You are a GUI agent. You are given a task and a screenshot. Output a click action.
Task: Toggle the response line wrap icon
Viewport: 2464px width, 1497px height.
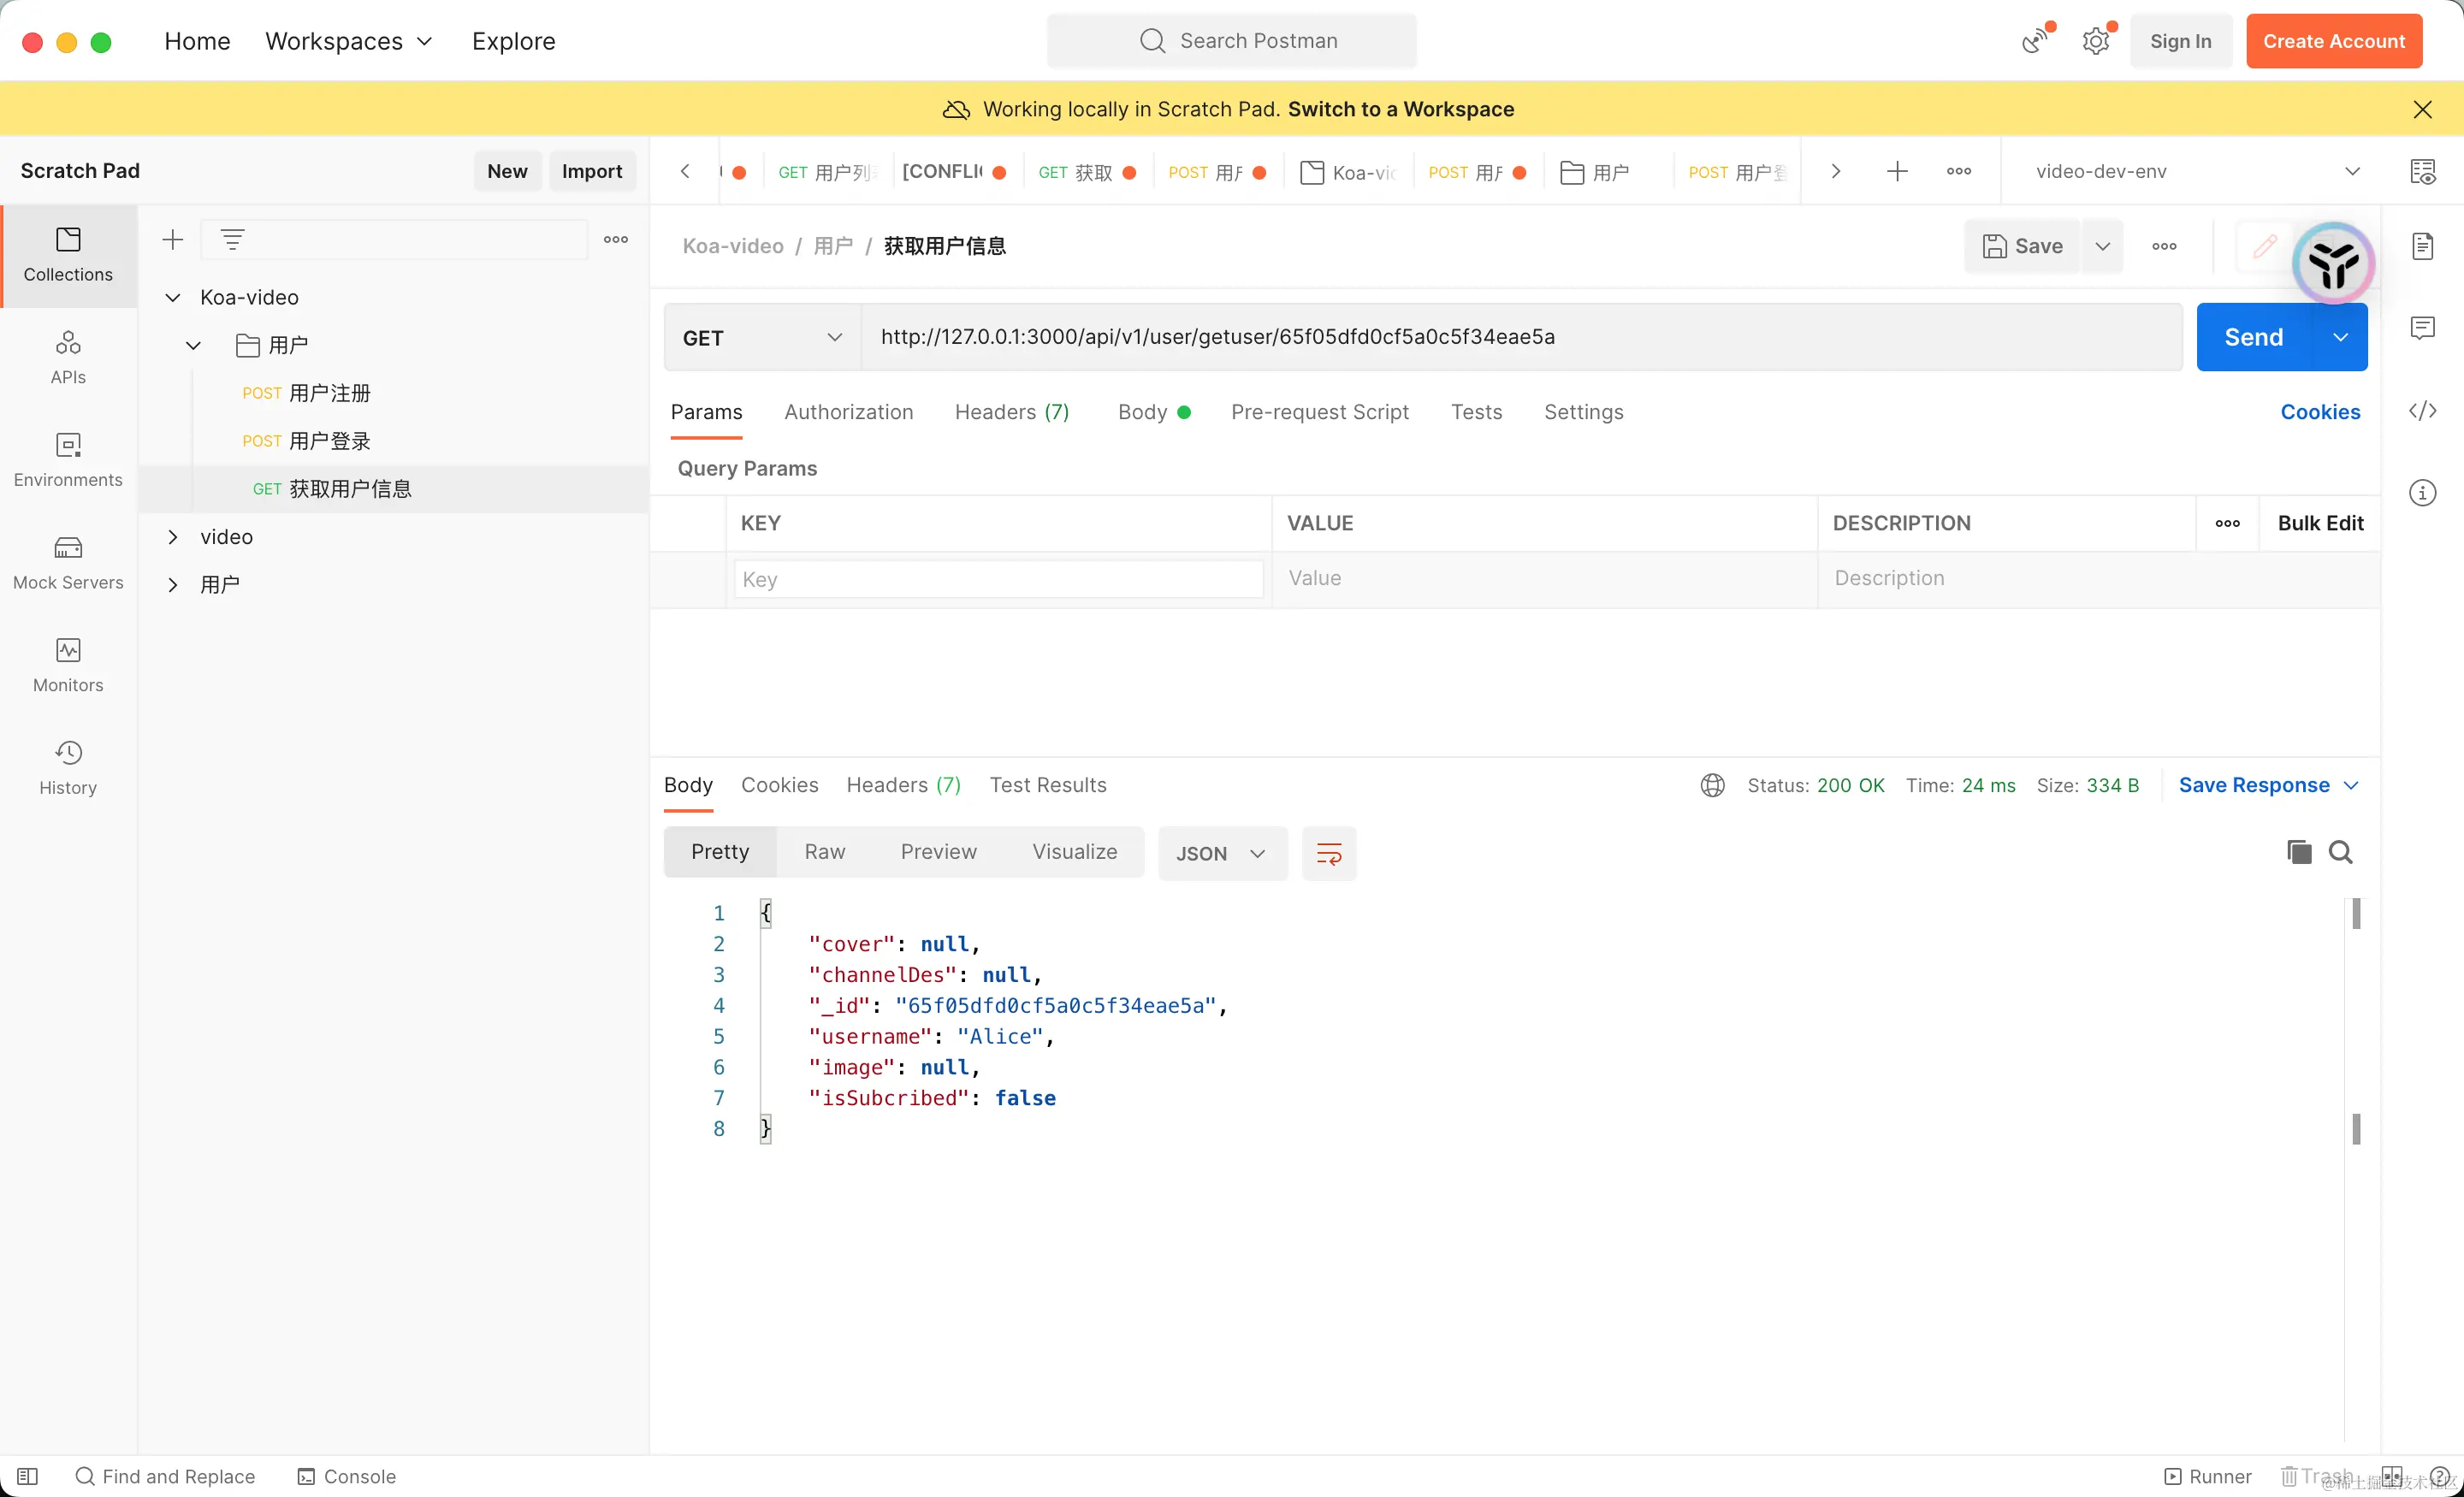[1328, 853]
